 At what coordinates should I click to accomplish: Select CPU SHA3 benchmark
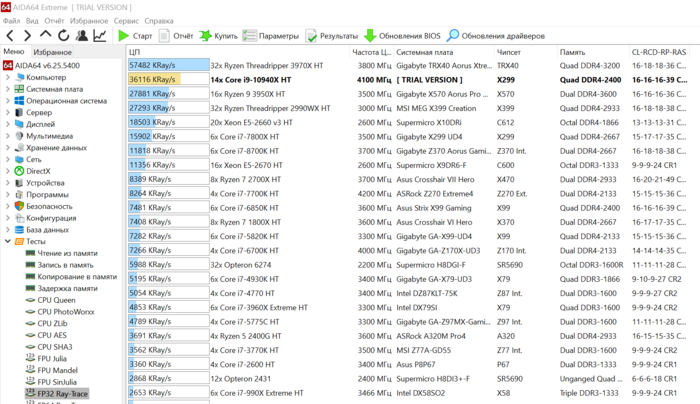49,347
